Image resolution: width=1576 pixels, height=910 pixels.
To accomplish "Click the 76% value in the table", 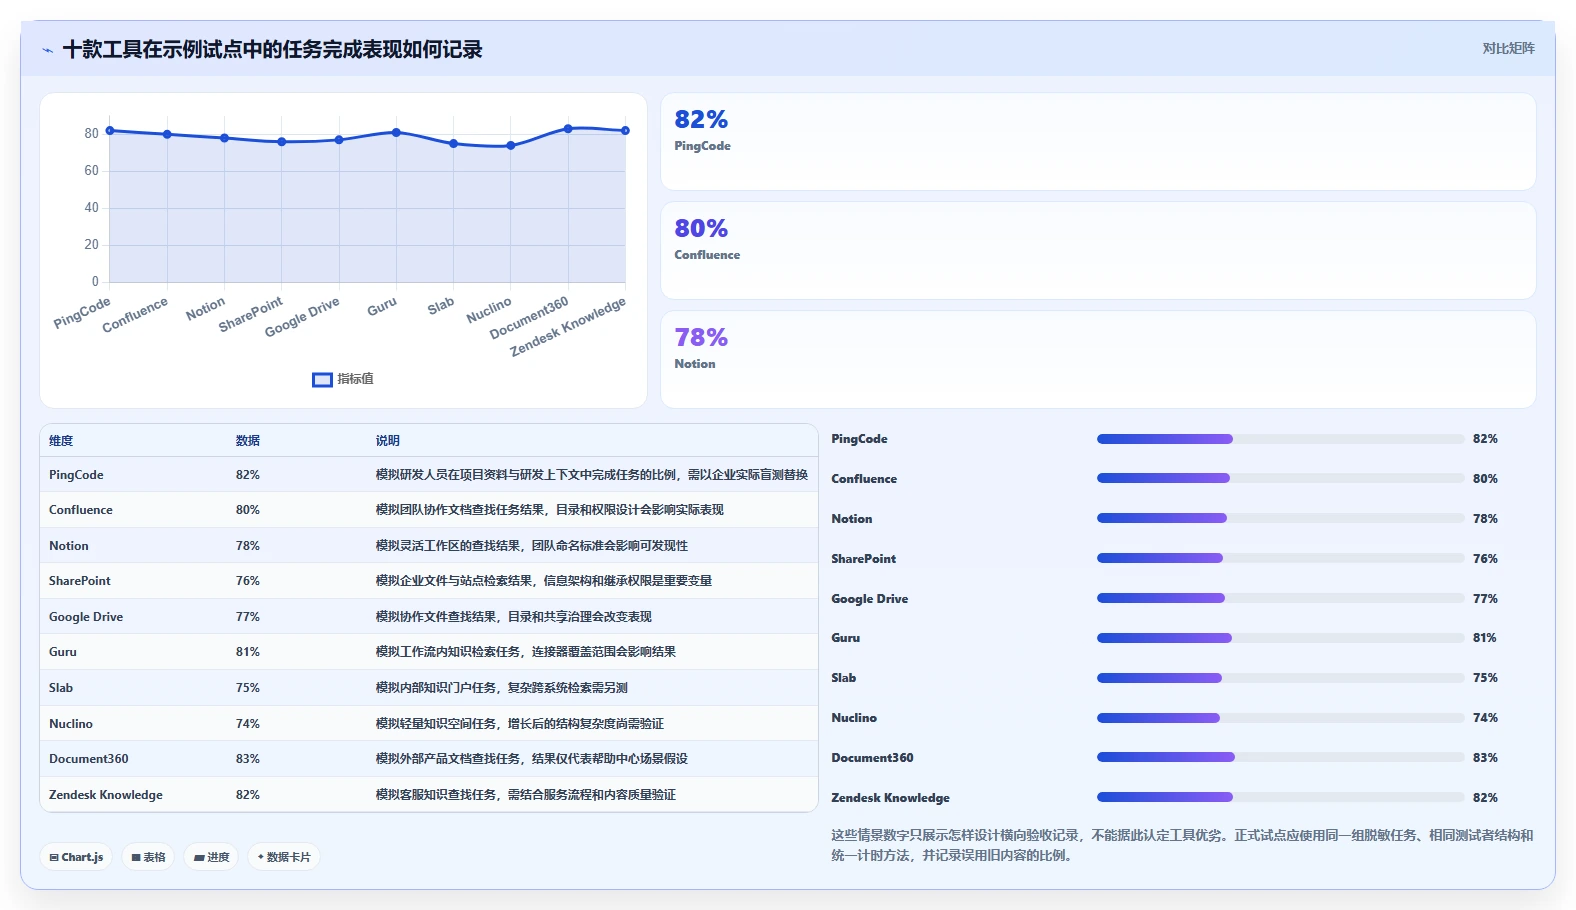I will [248, 581].
